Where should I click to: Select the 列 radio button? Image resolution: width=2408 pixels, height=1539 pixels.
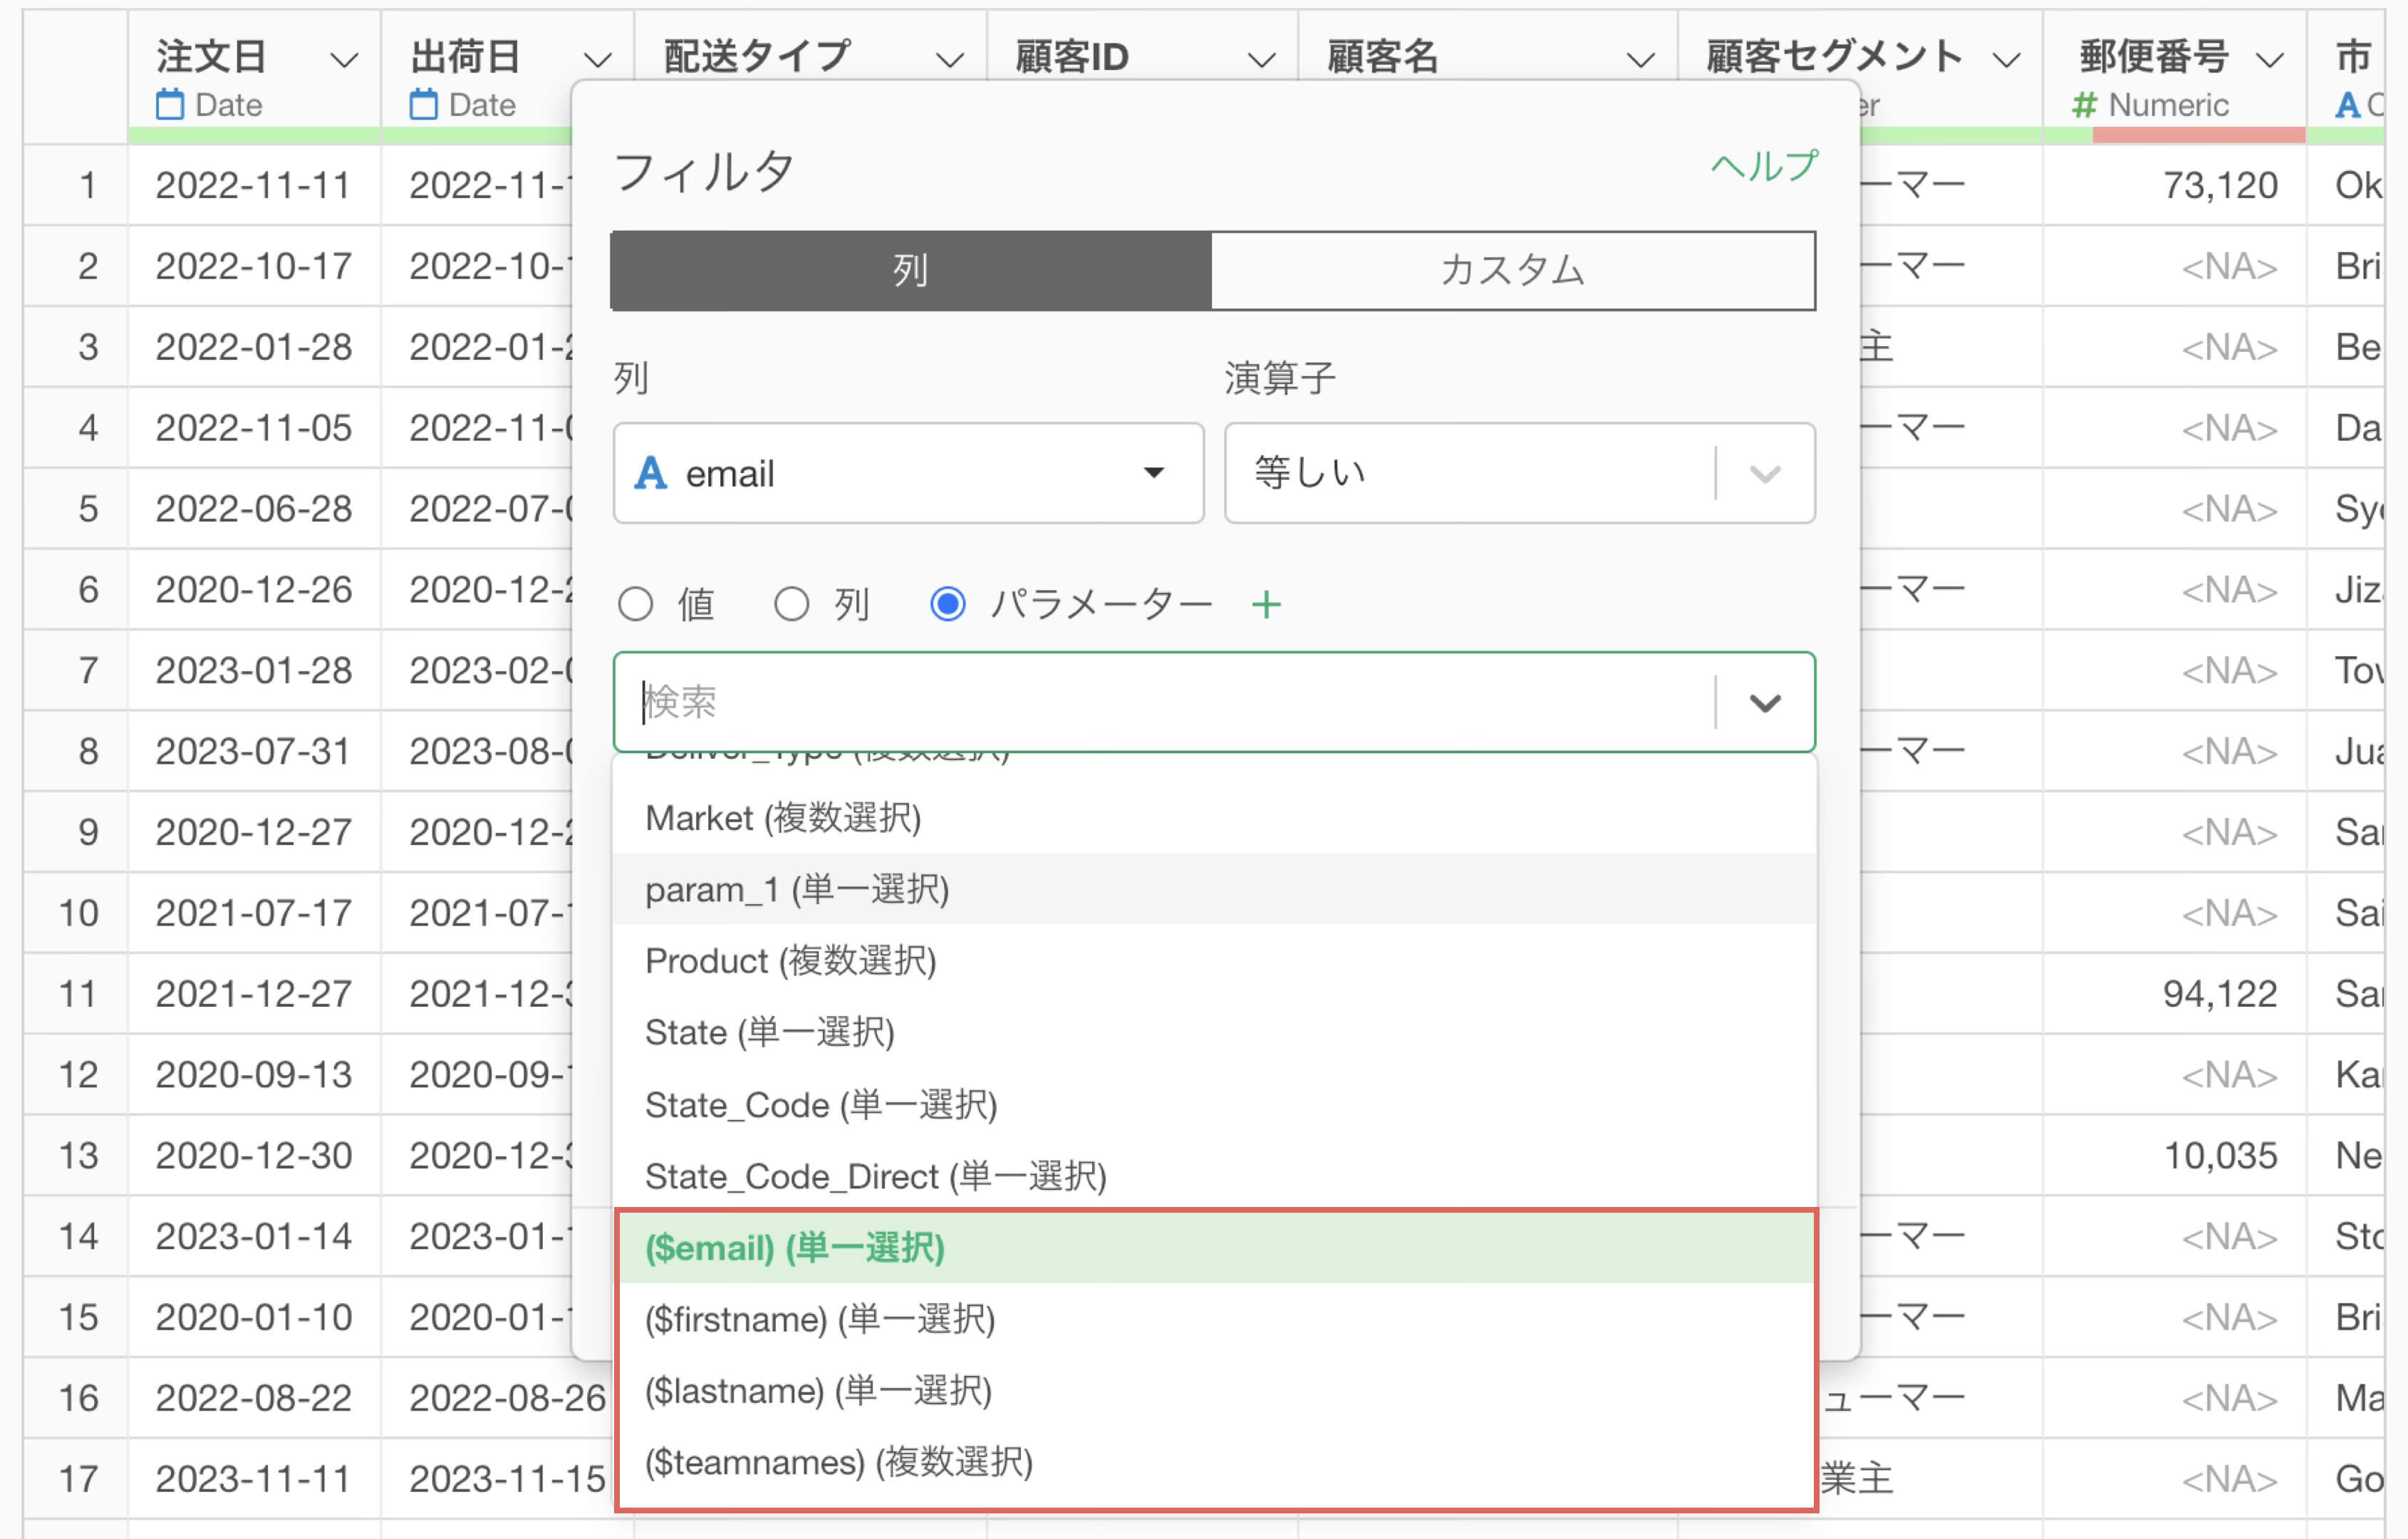click(x=791, y=605)
